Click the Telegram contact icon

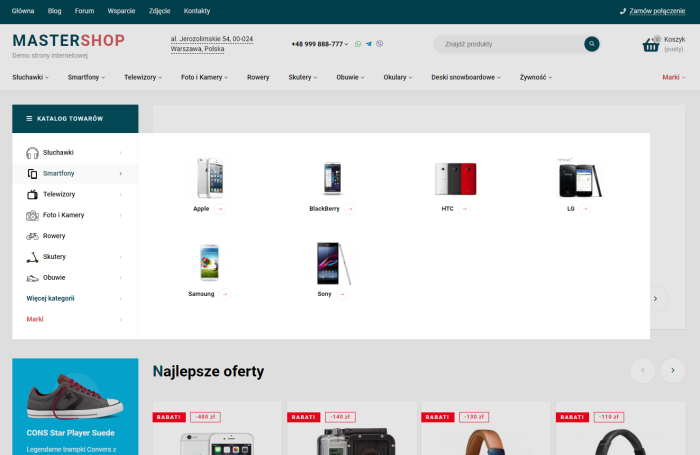click(369, 44)
